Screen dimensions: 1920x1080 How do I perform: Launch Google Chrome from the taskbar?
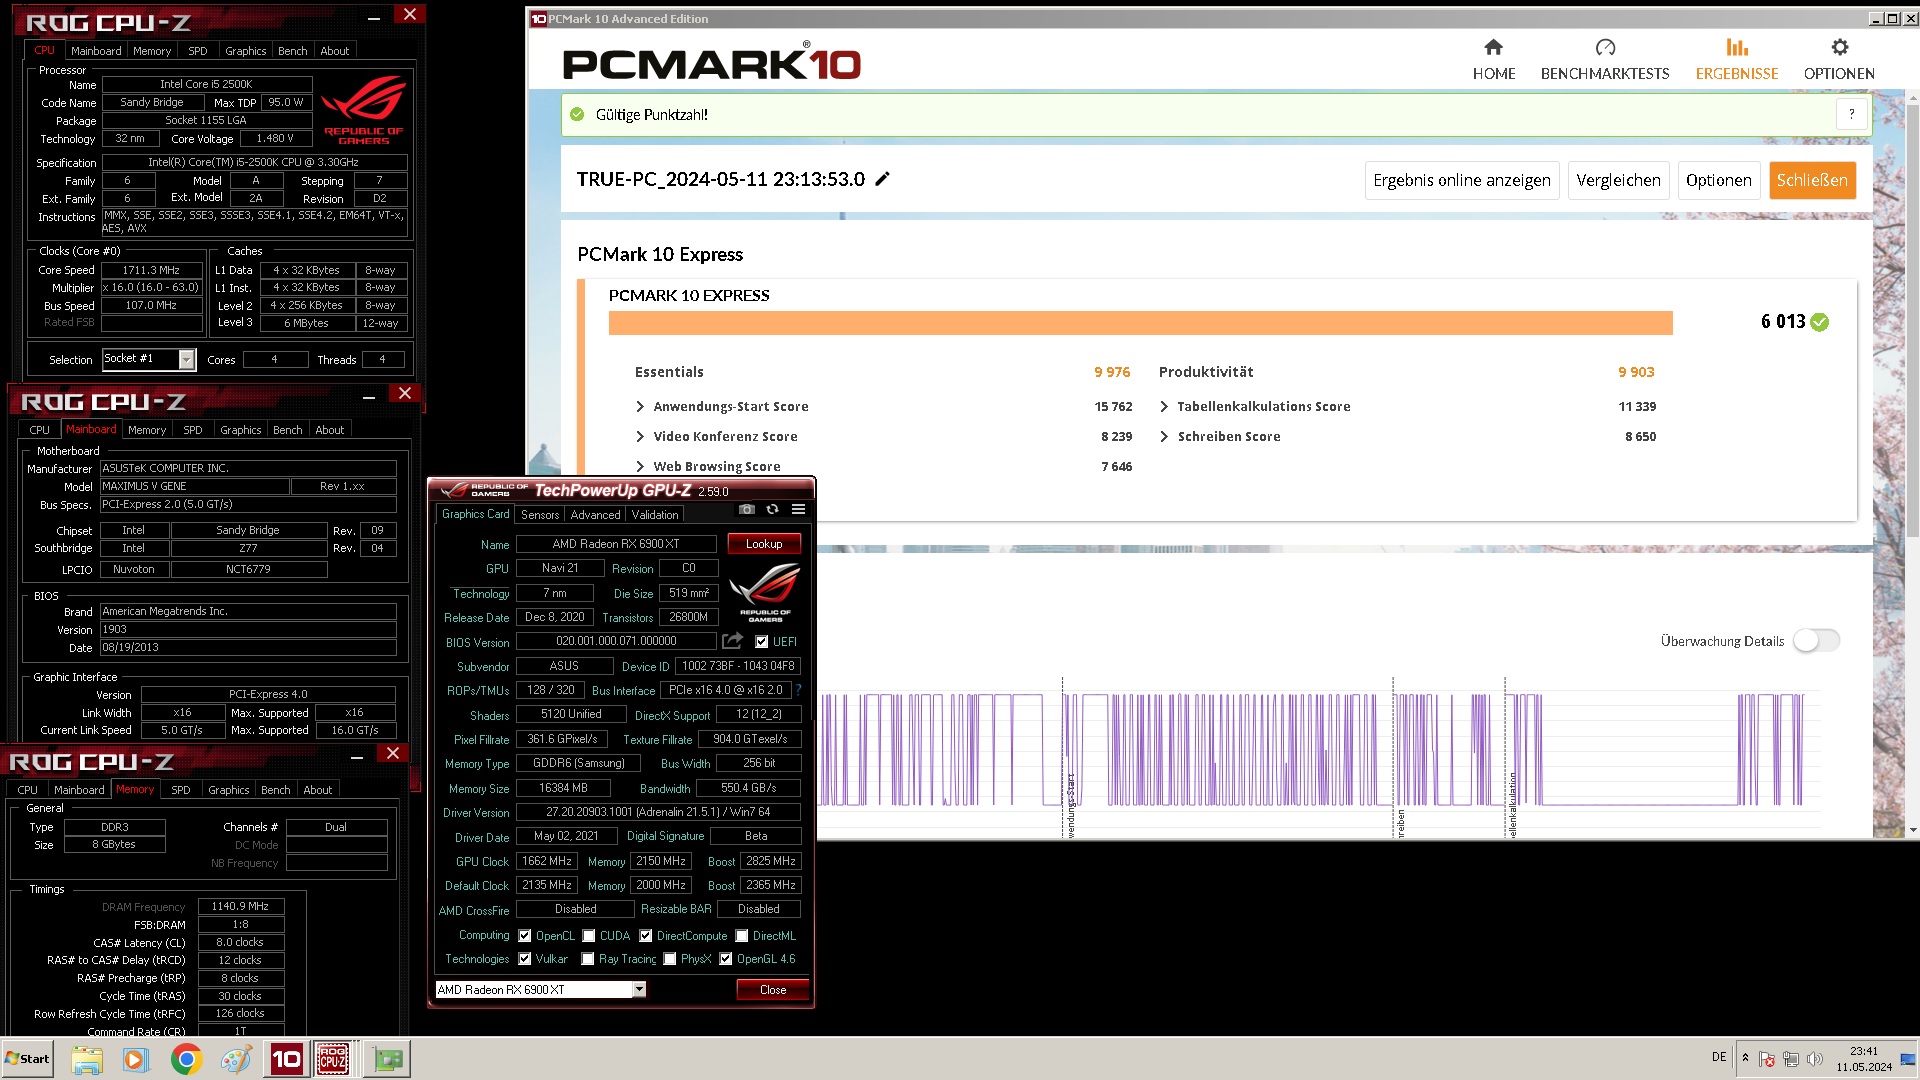(186, 1059)
